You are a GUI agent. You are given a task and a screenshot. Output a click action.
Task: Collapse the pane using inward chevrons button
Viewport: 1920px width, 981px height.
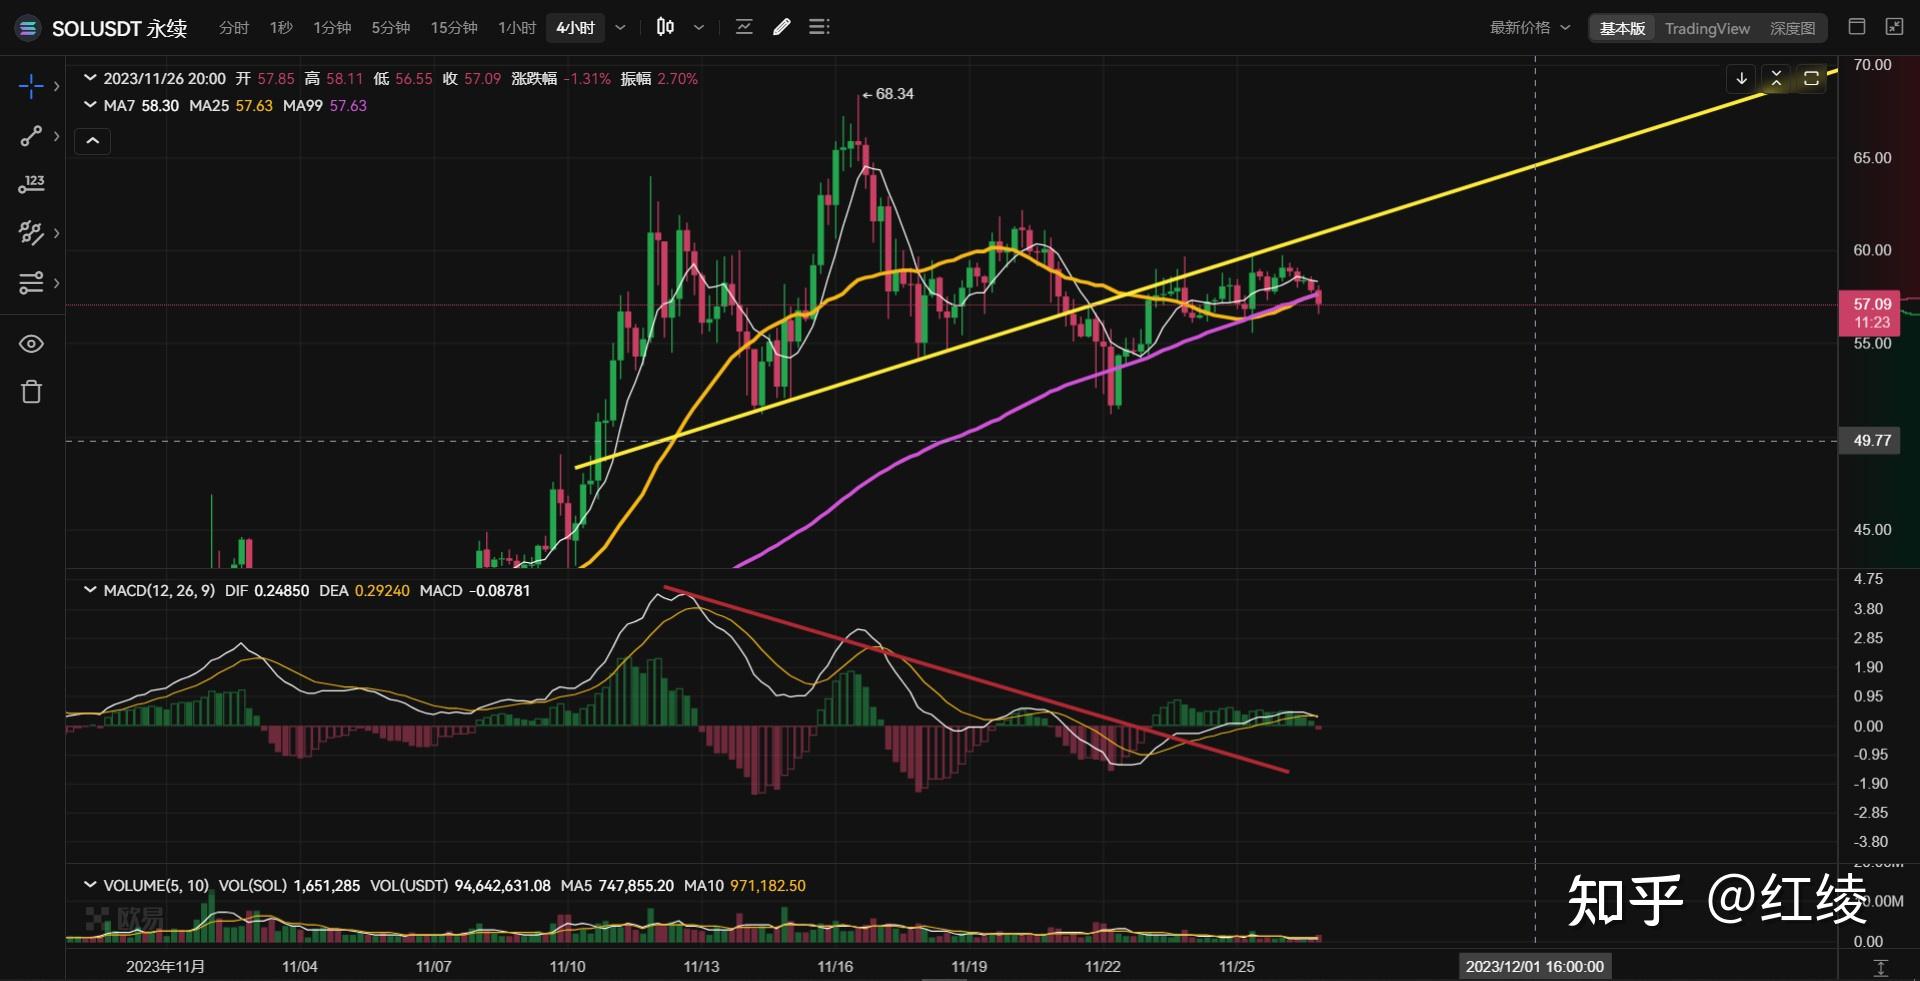[1776, 78]
